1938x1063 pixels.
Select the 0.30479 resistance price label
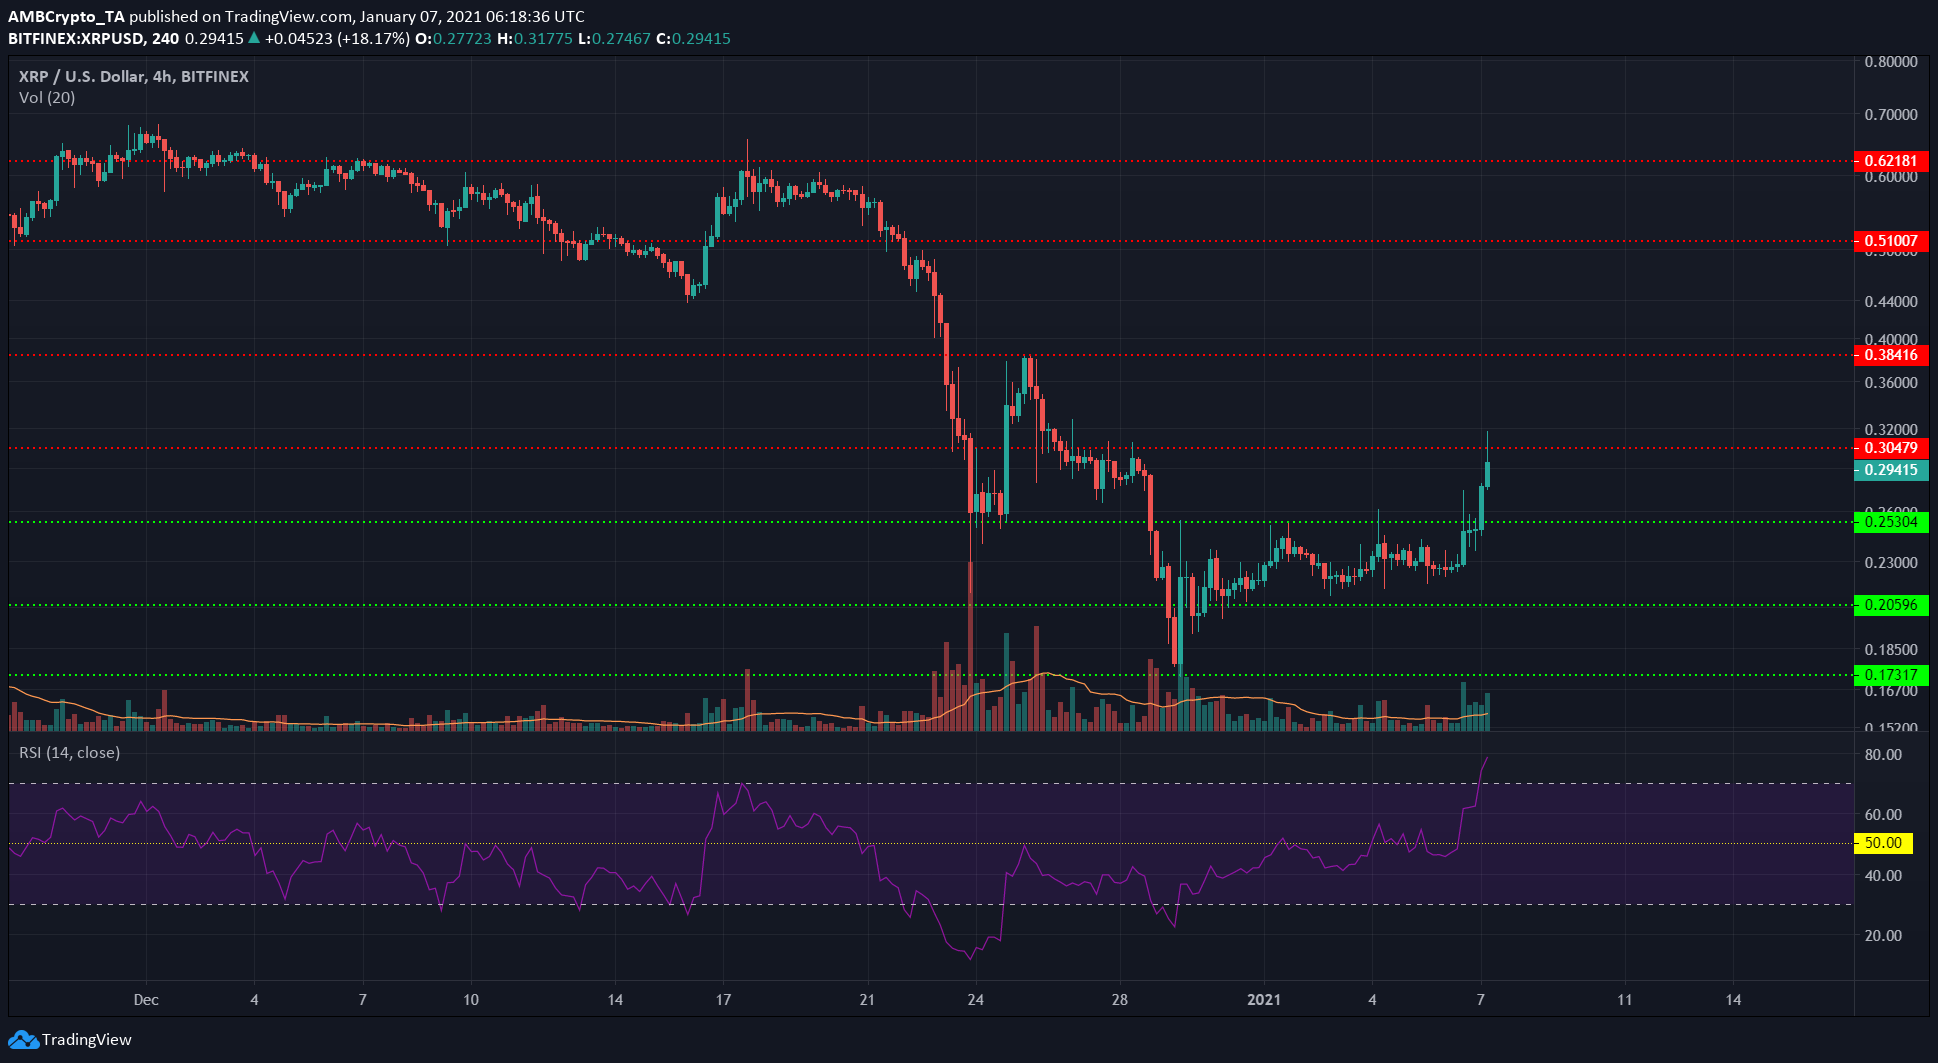coord(1891,448)
